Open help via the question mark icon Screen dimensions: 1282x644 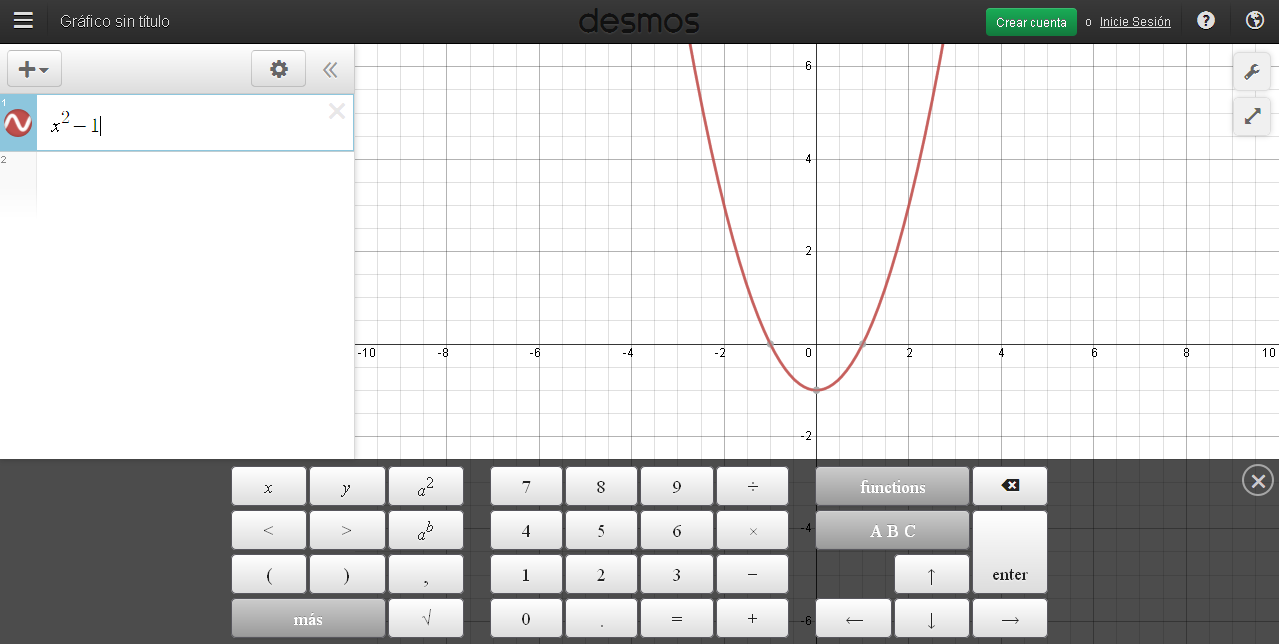point(1205,20)
